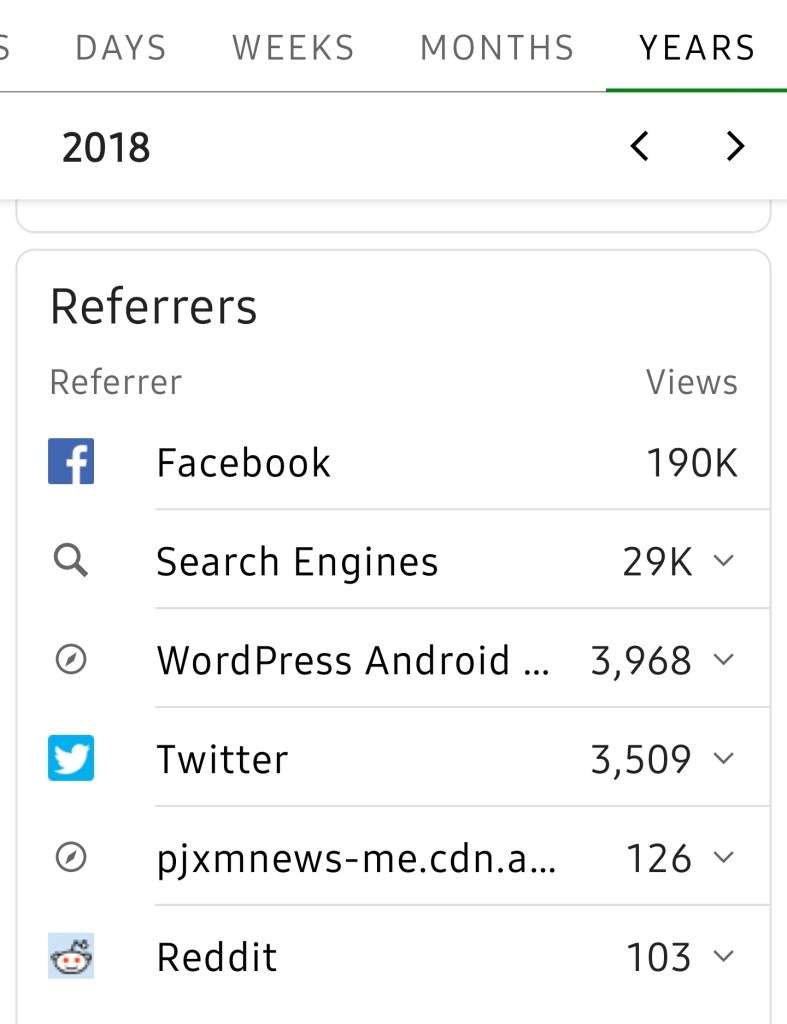
Task: Go to next year with right arrow
Action: (x=735, y=146)
